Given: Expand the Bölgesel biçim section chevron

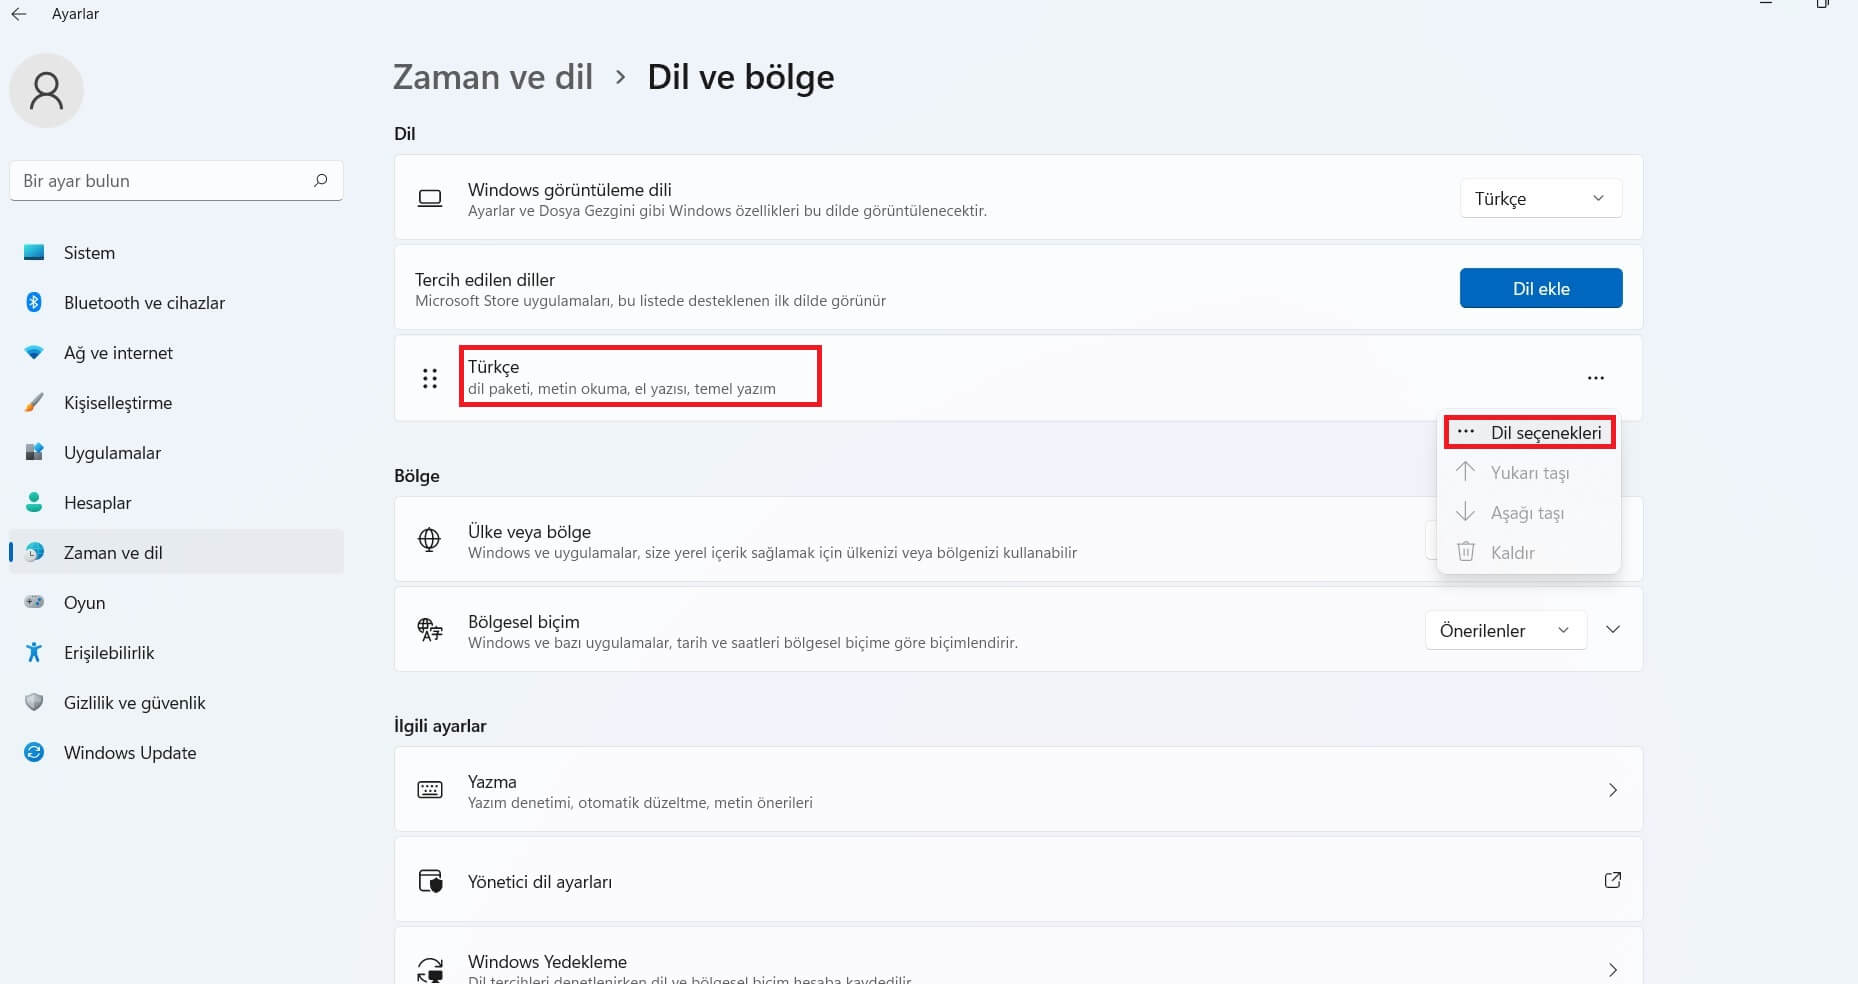Looking at the screenshot, I should 1613,629.
